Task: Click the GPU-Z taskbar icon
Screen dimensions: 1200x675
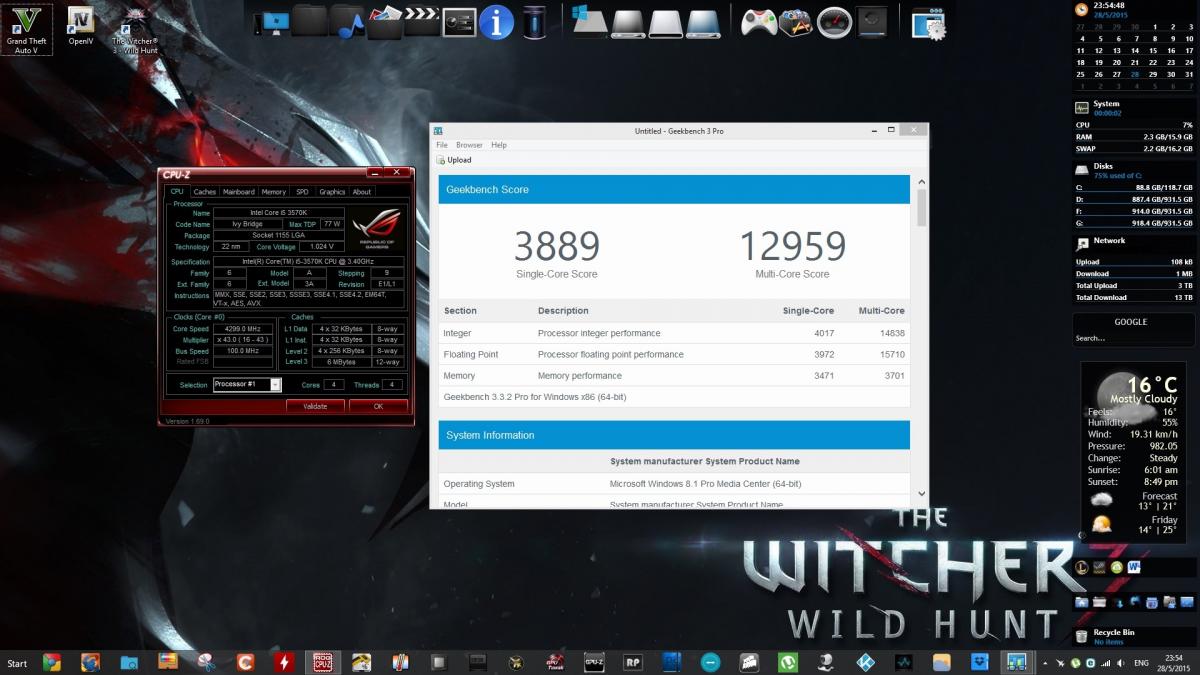Action: click(594, 662)
